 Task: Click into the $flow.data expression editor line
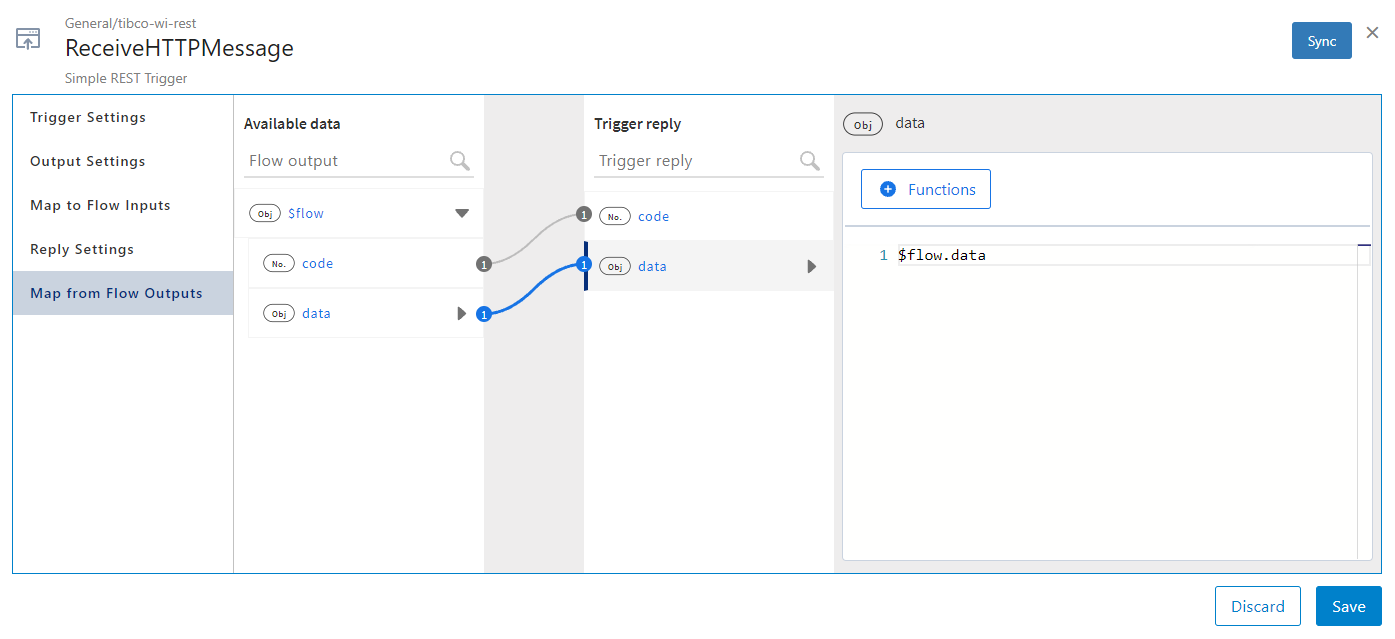tap(1100, 256)
